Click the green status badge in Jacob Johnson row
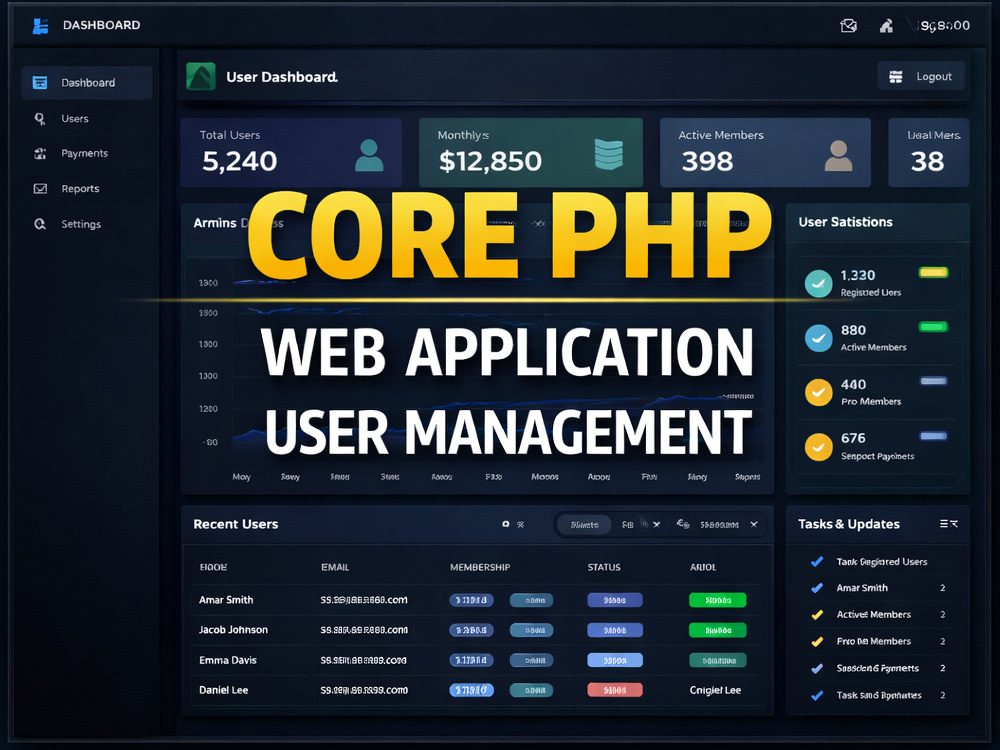 pyautogui.click(x=717, y=630)
